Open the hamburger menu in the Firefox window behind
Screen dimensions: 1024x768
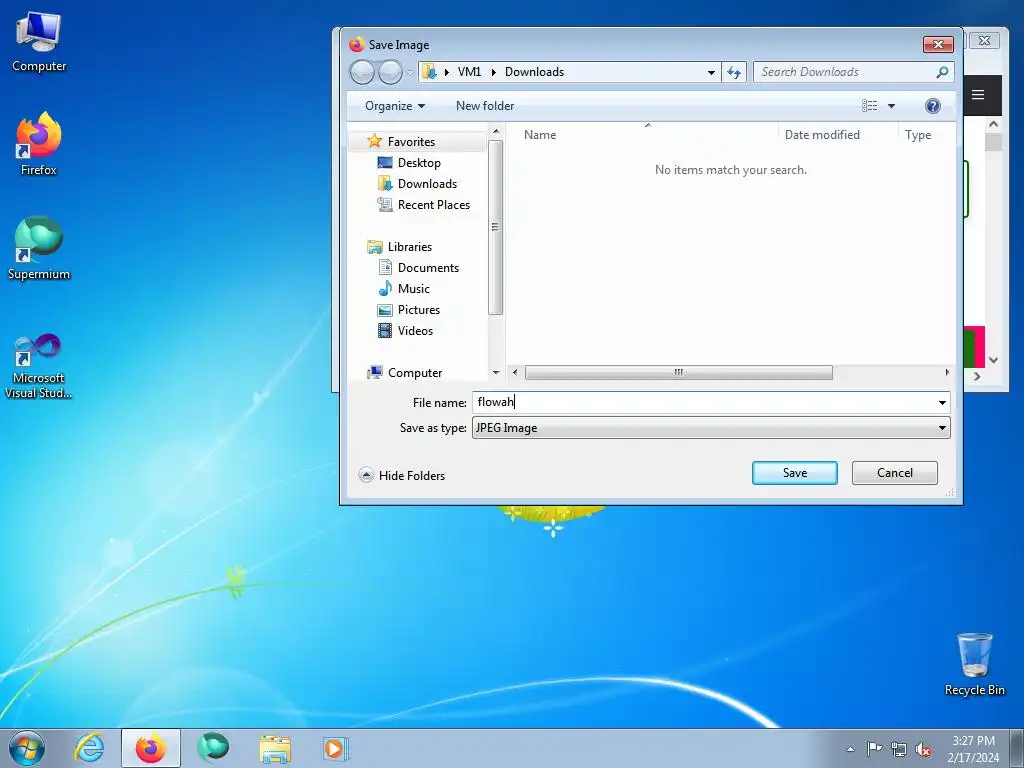pyautogui.click(x=978, y=95)
